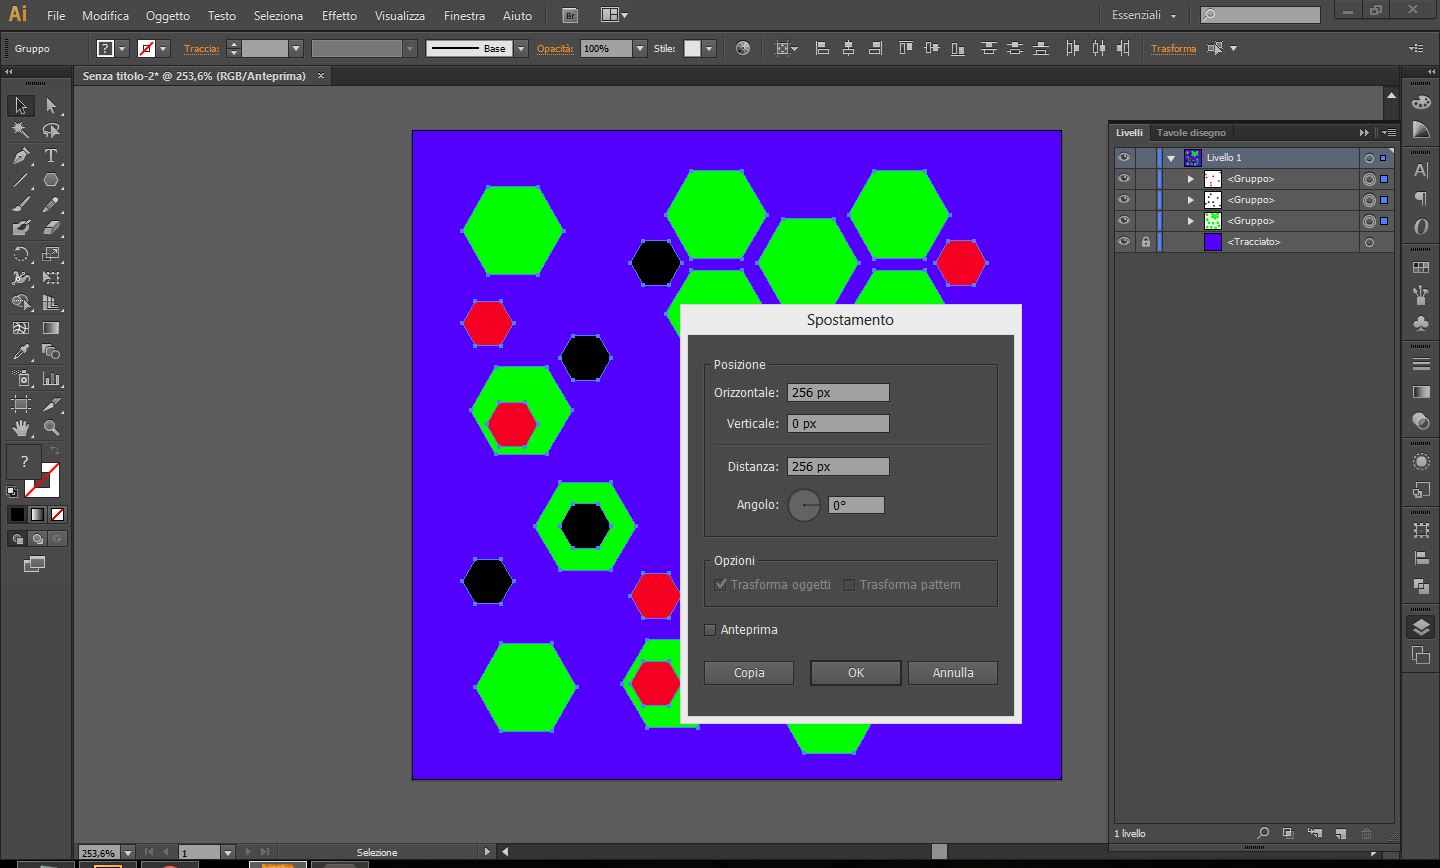Select the Artboard tool
The image size is (1440, 868).
[20, 404]
